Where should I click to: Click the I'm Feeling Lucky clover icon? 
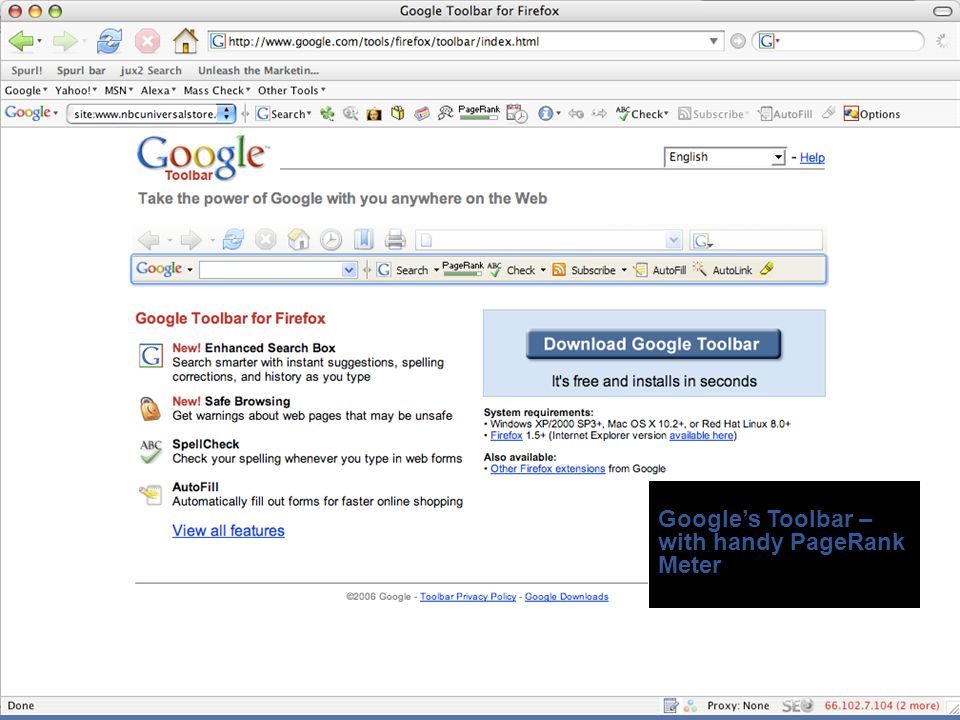(x=328, y=113)
